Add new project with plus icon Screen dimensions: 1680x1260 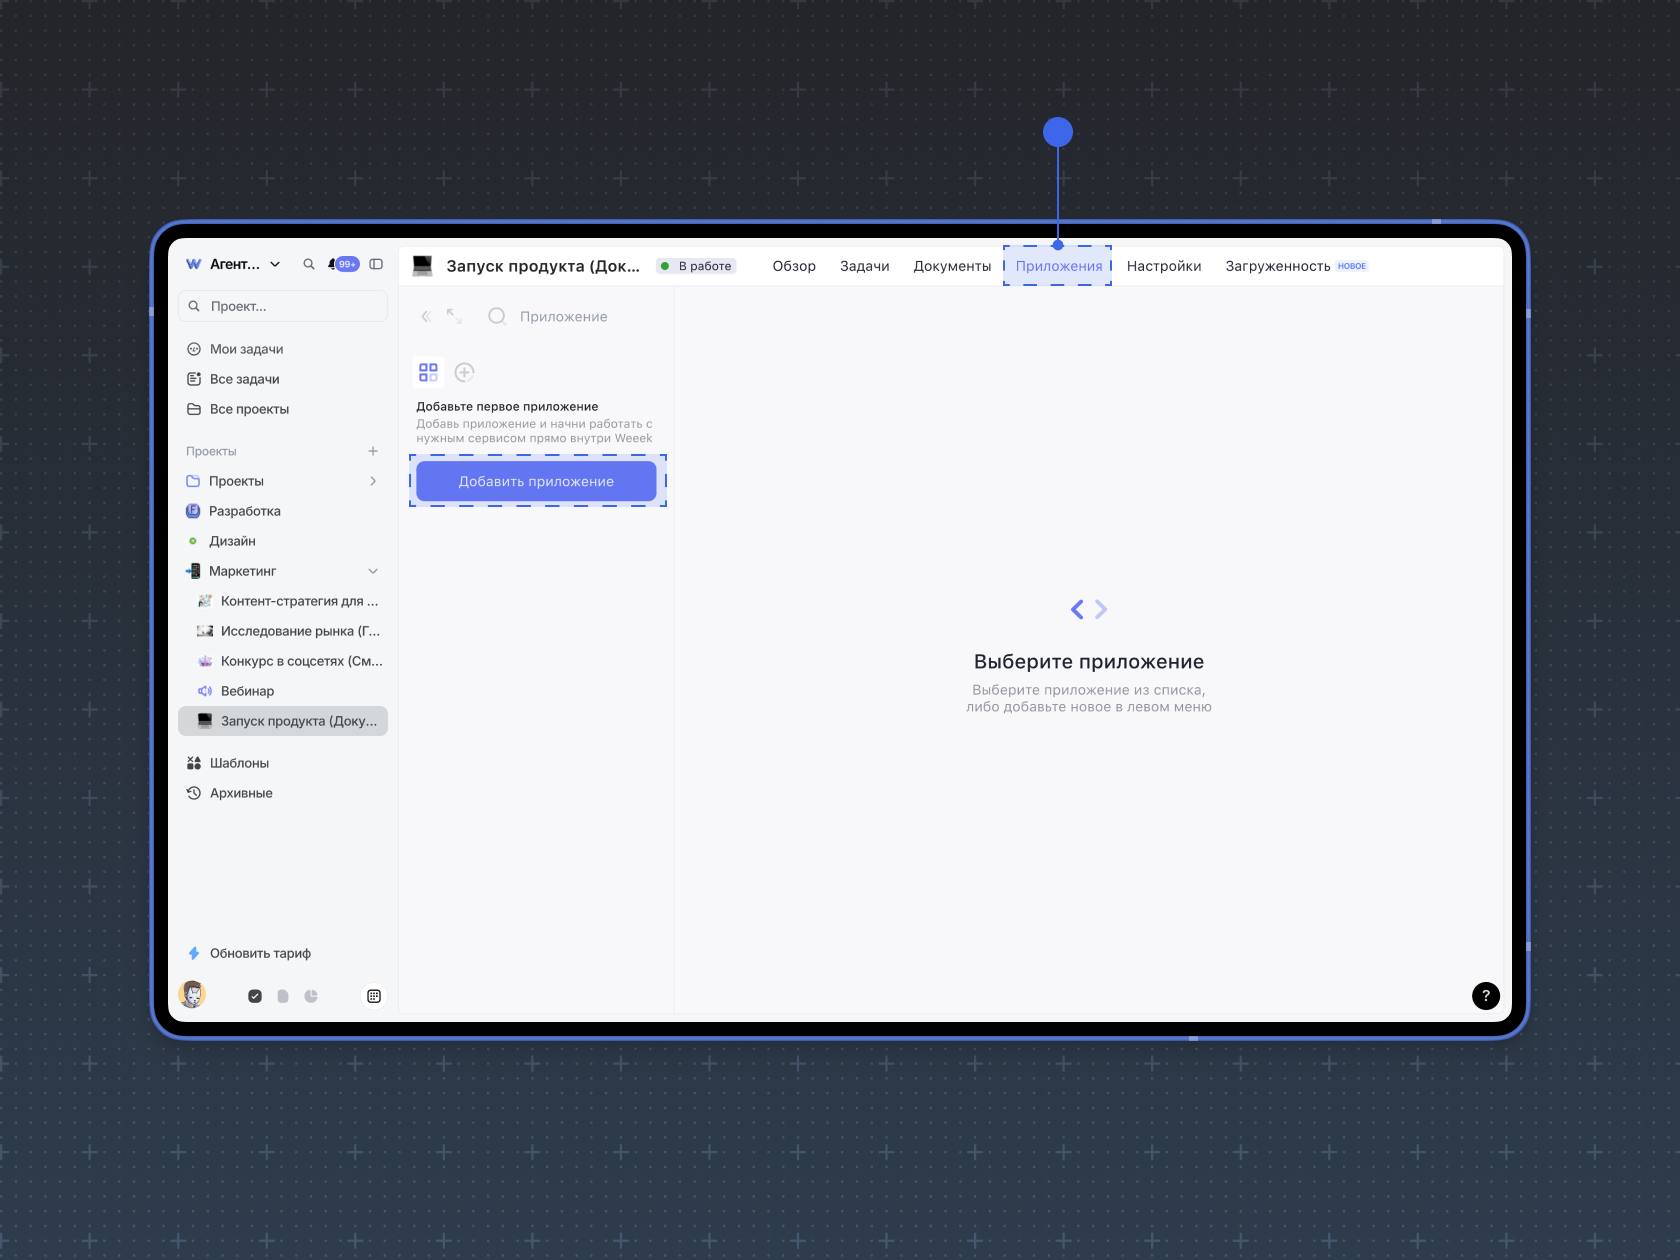click(373, 451)
